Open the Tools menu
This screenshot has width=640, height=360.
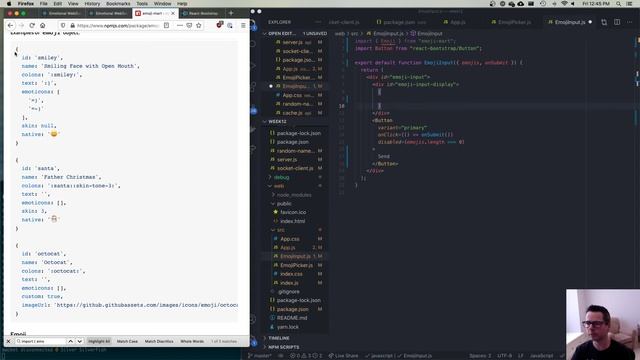tap(142, 4)
